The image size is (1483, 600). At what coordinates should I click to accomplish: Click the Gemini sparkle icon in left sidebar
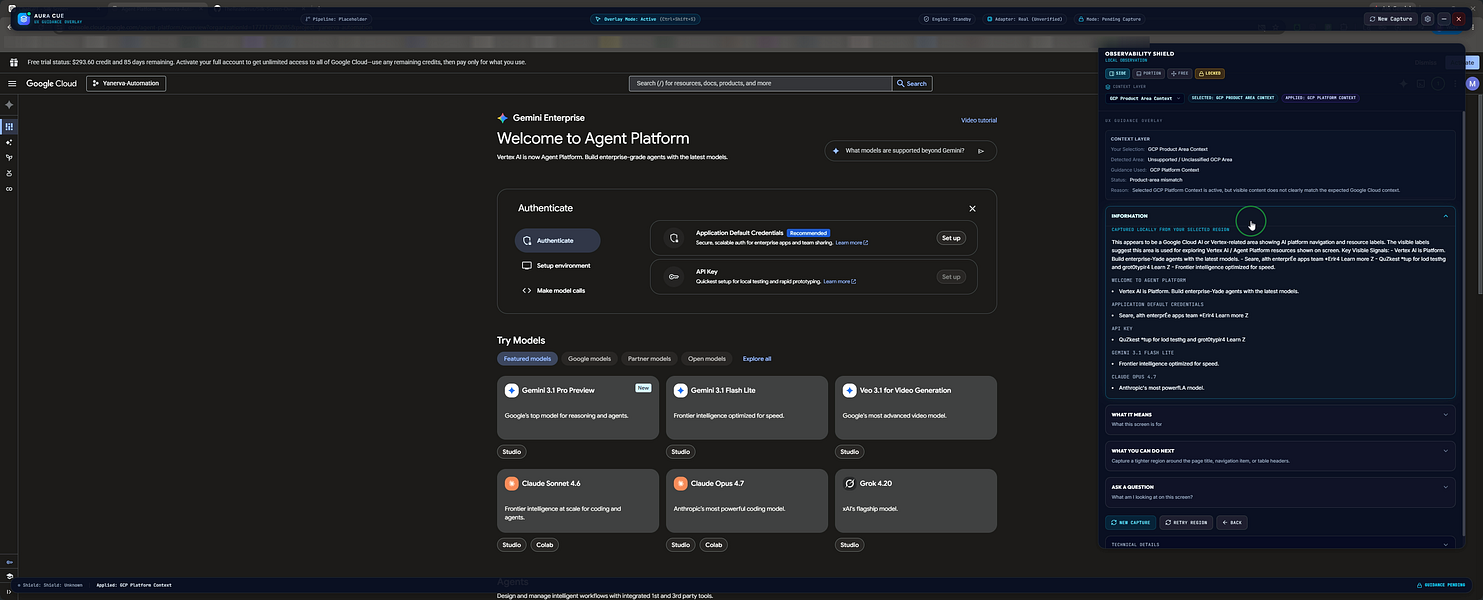click(x=9, y=105)
